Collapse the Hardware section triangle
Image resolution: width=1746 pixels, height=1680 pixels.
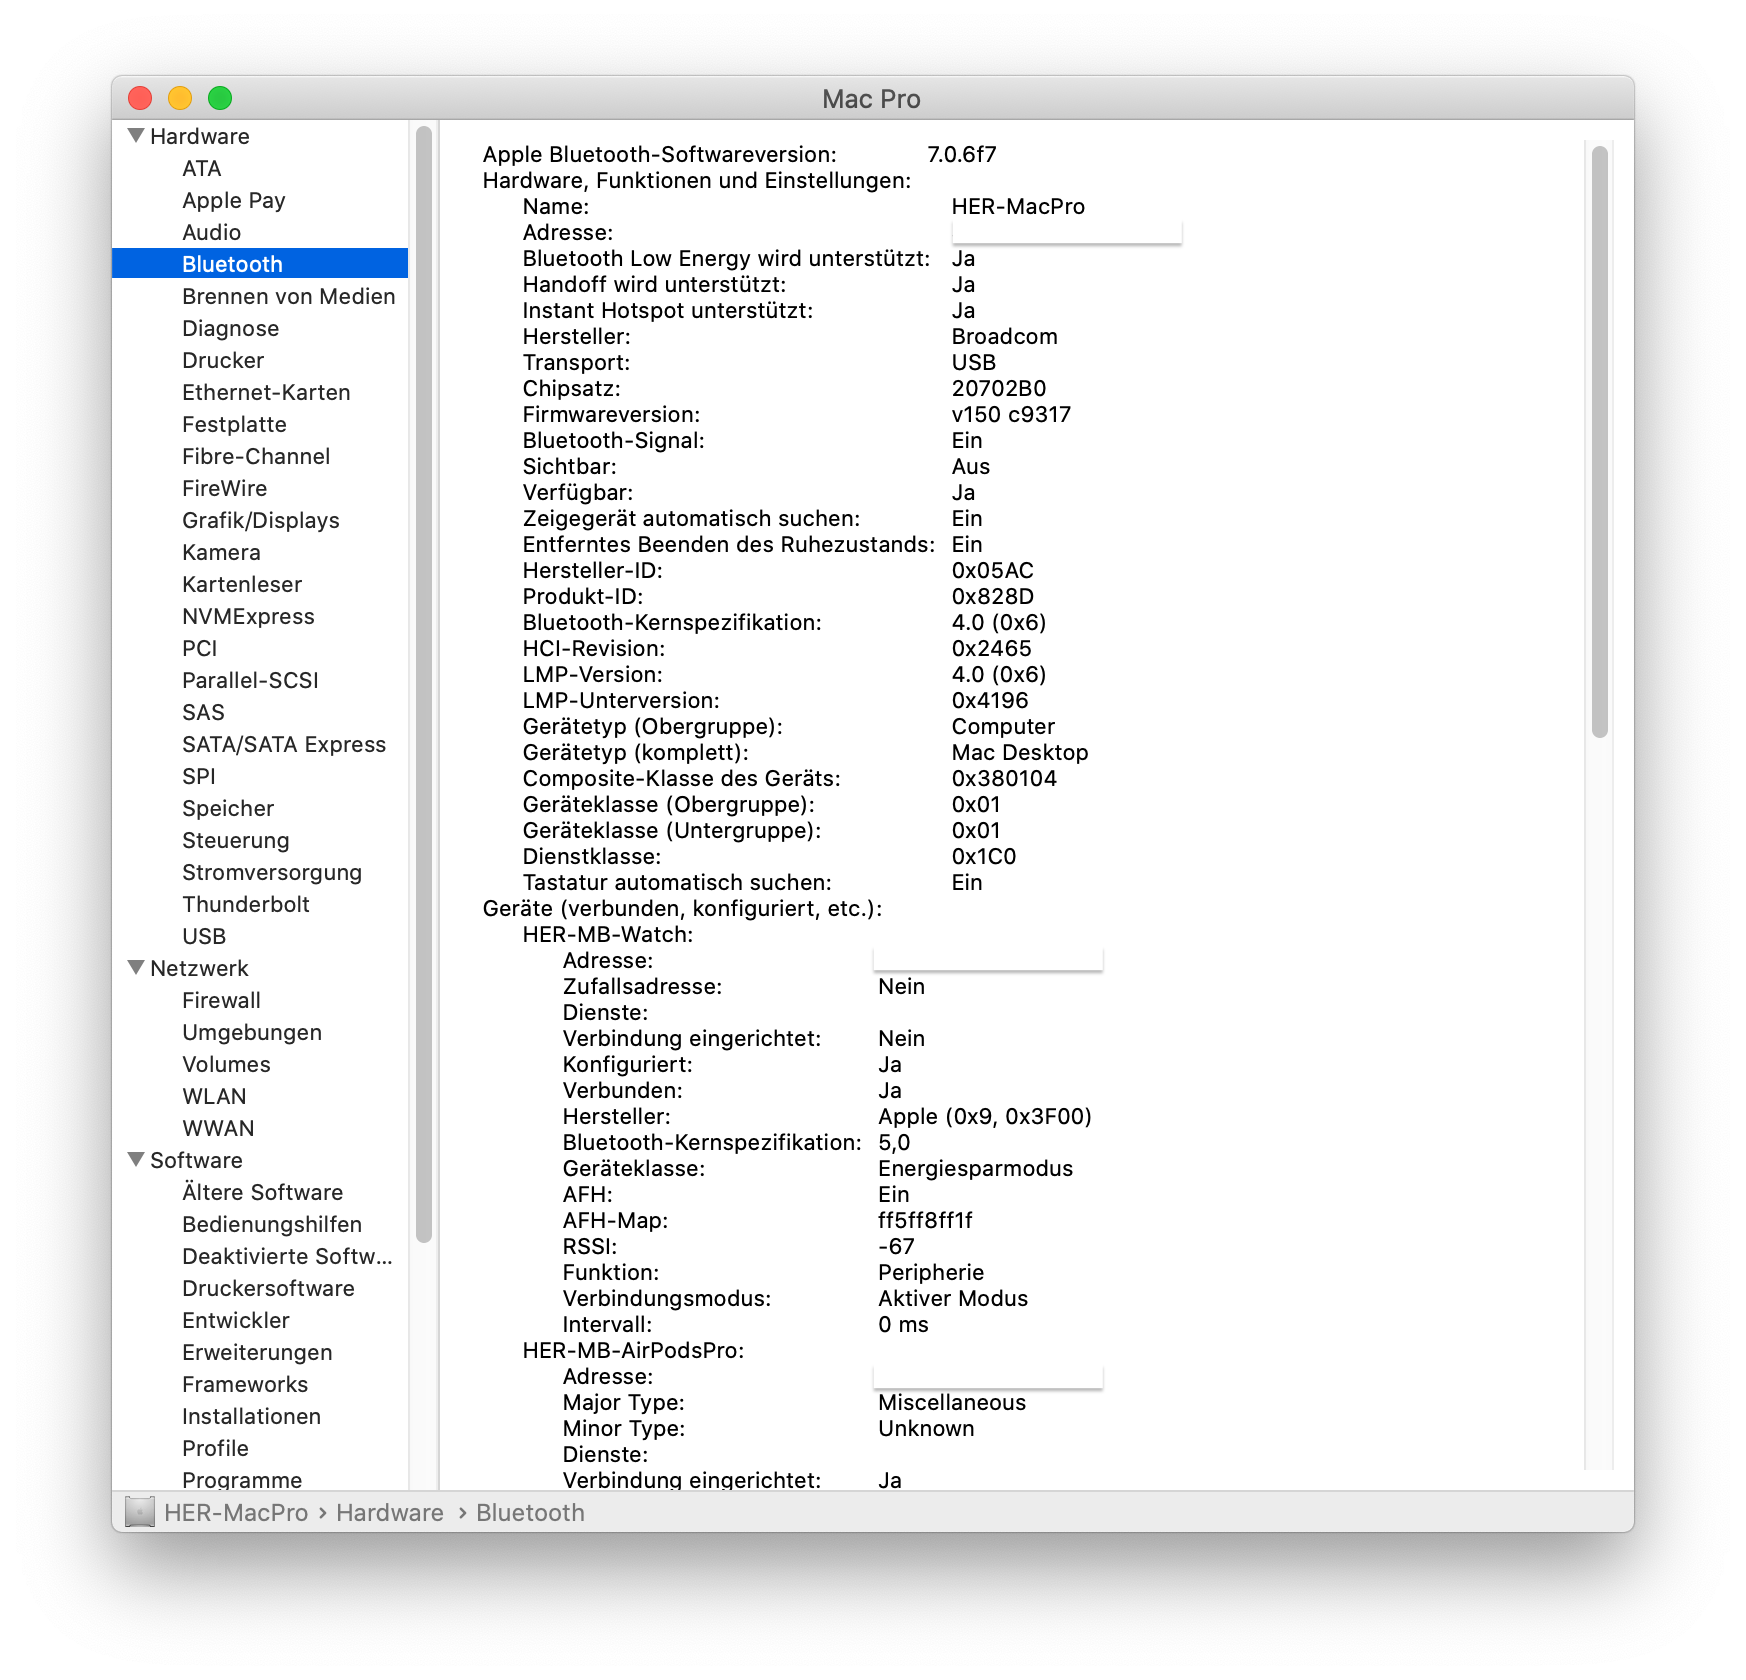click(137, 135)
